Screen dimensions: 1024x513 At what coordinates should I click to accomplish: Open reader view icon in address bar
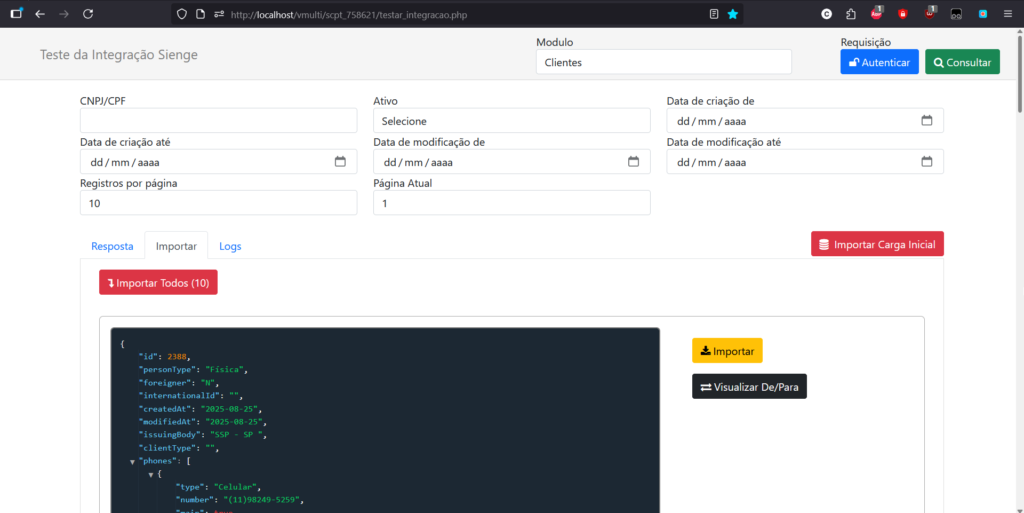pos(713,14)
